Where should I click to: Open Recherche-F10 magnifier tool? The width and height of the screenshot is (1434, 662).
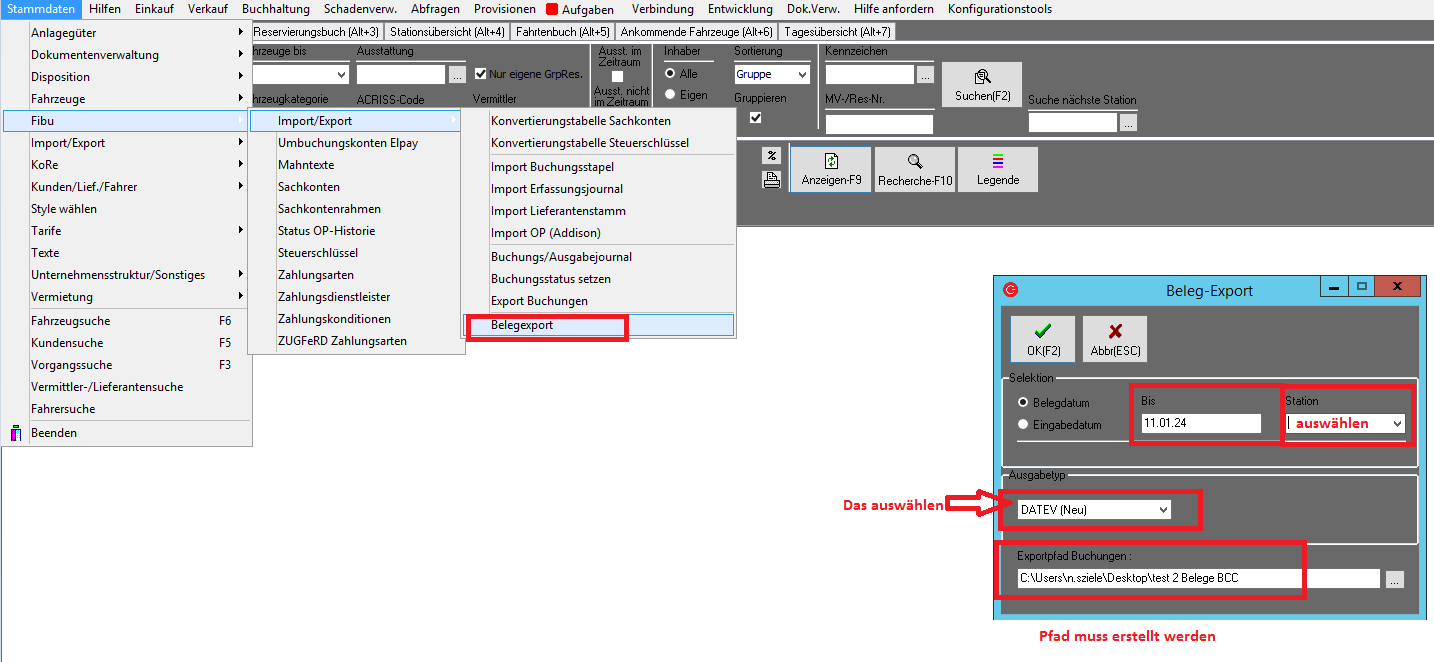915,169
